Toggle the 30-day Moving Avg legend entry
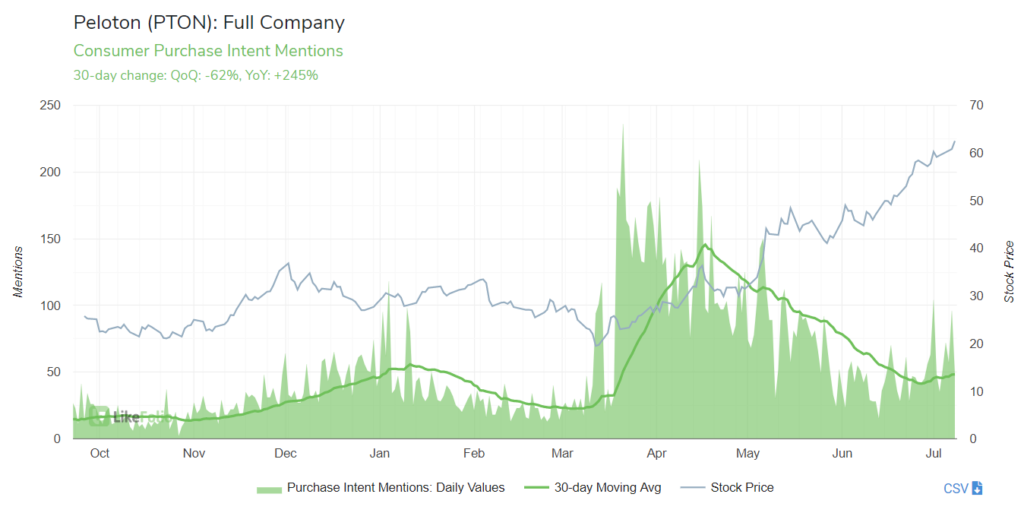Screen dimensions: 1024x513 [593, 488]
